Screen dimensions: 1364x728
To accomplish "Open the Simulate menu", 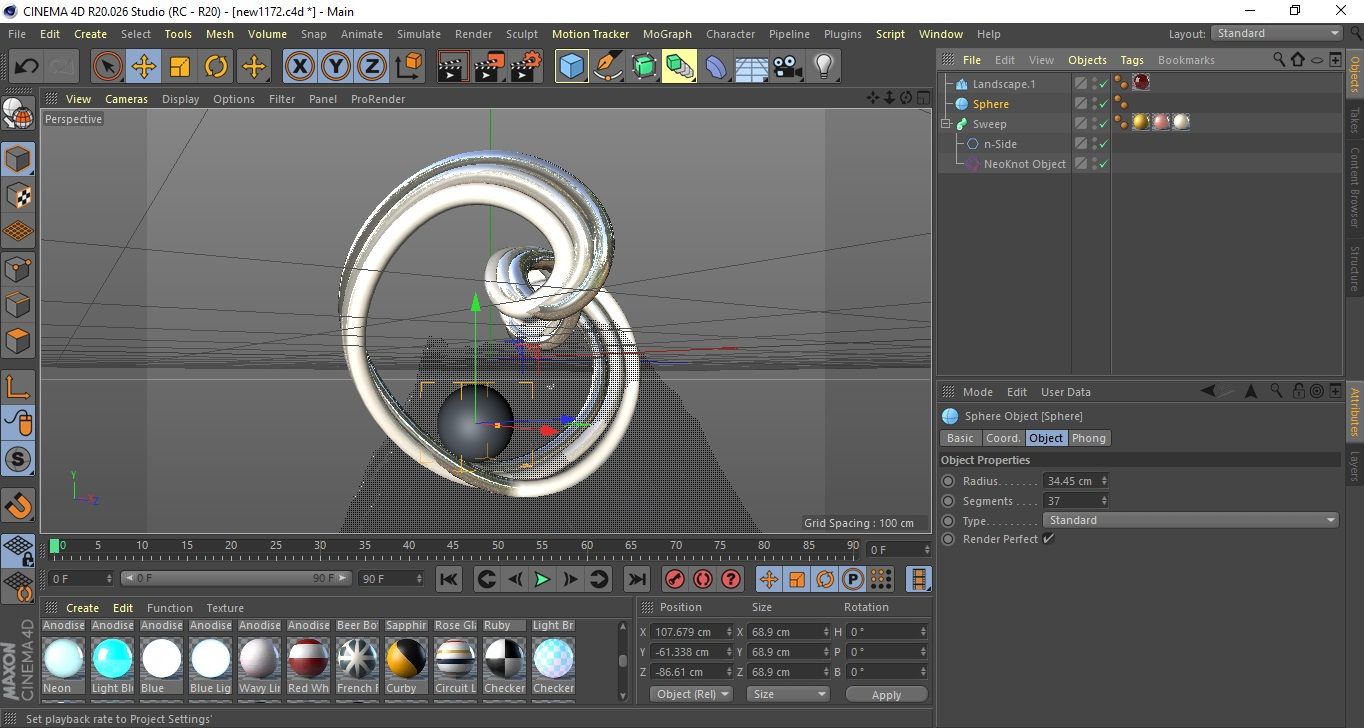I will (419, 34).
